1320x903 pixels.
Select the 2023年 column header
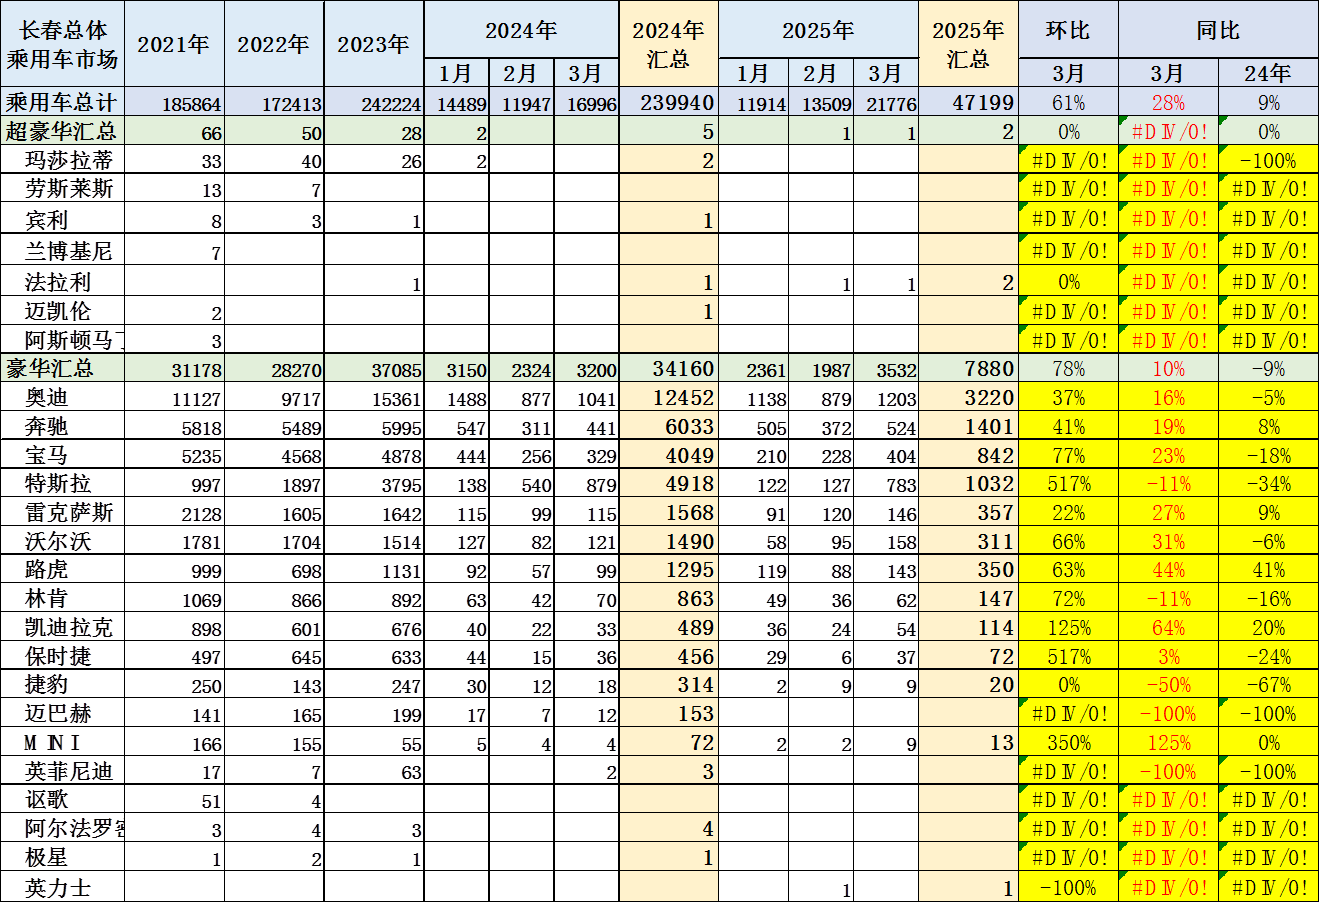373,44
